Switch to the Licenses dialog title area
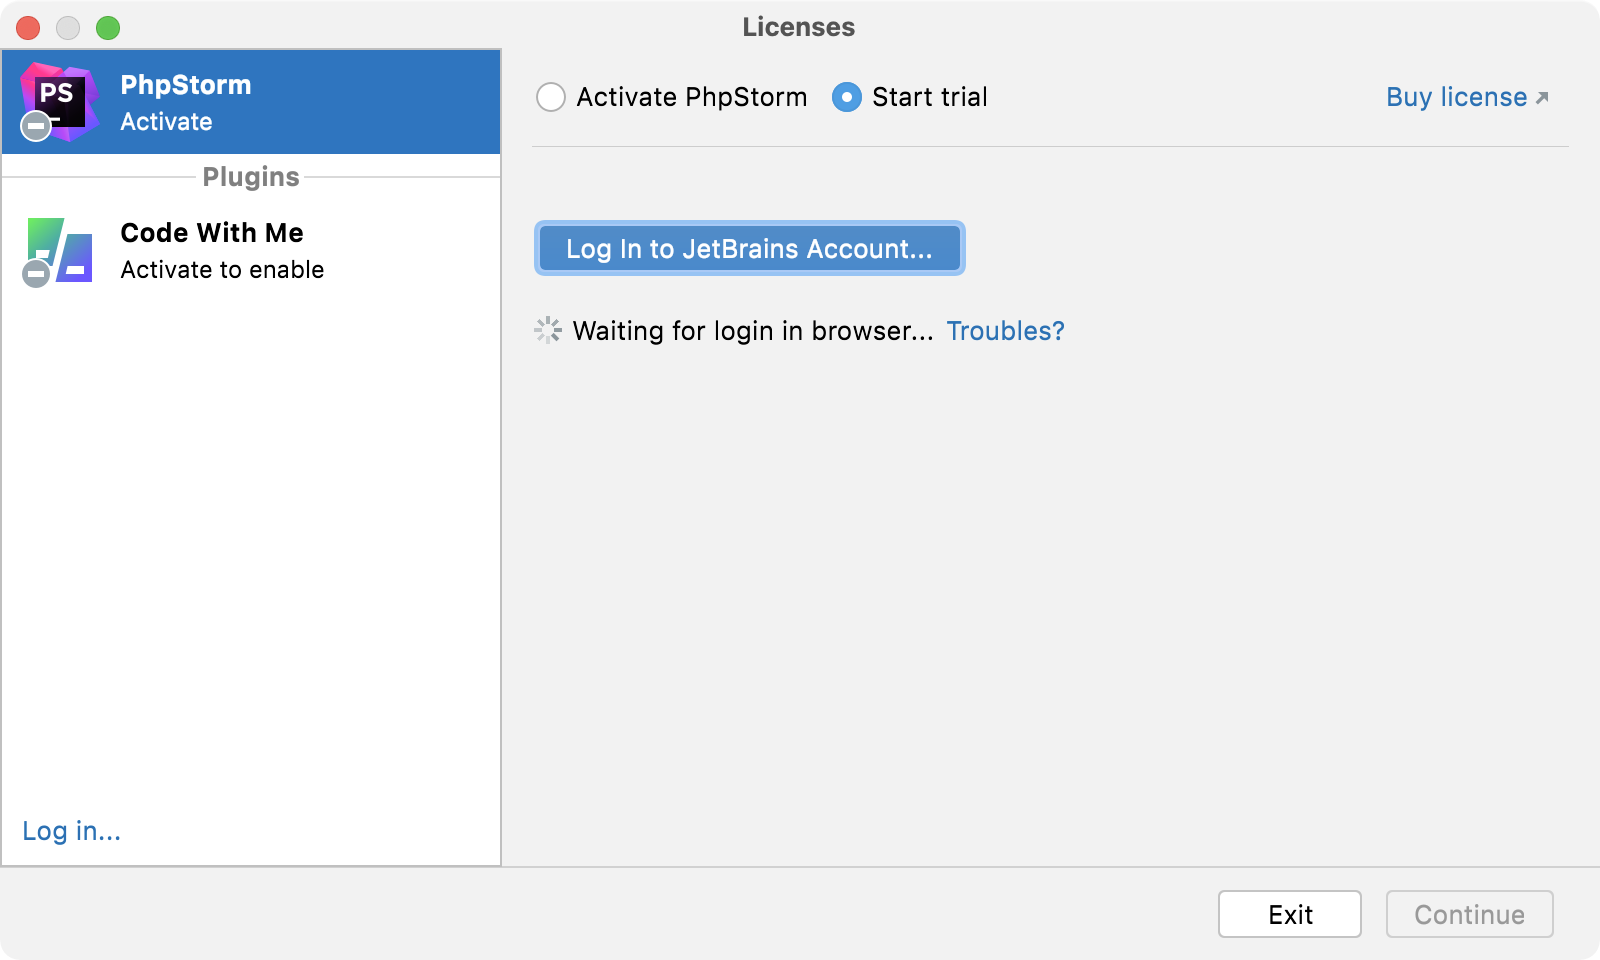The height and width of the screenshot is (960, 1600). pos(797,27)
